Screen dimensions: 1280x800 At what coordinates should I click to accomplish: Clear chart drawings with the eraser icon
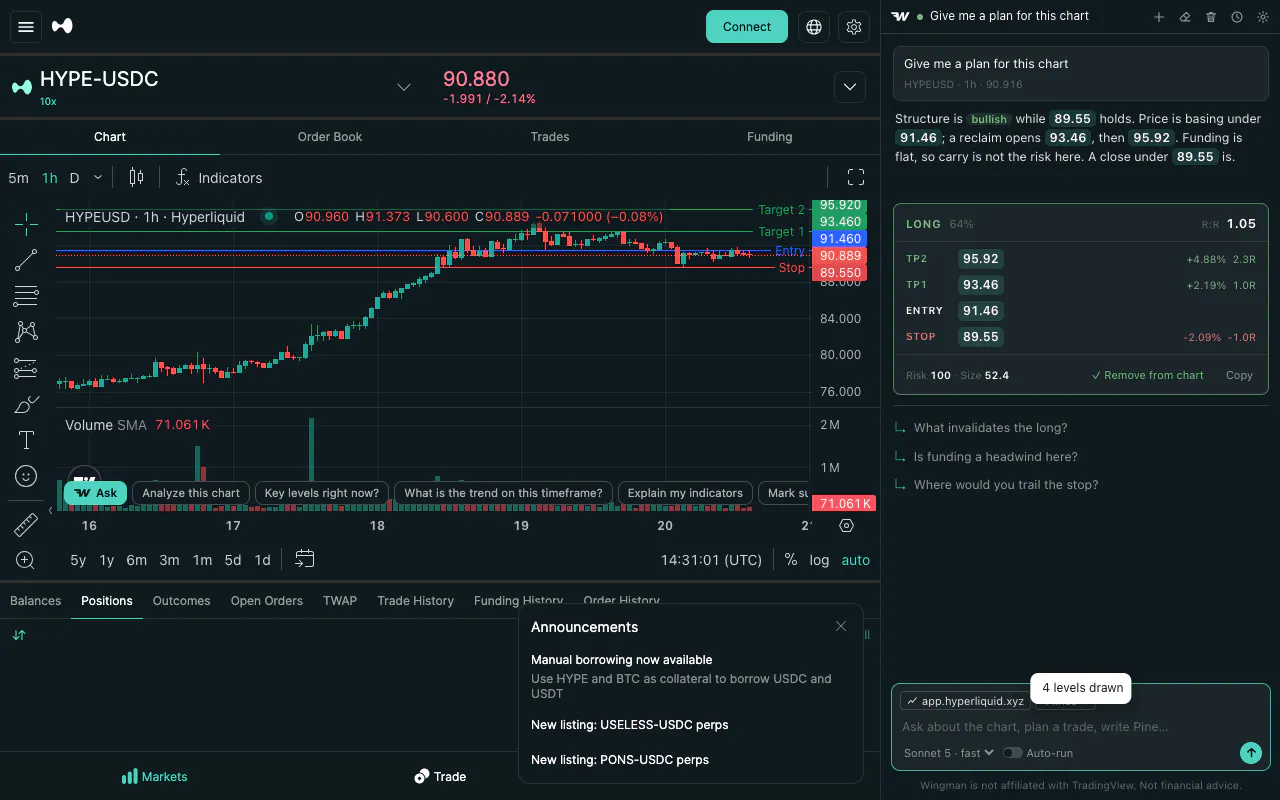pos(1185,17)
